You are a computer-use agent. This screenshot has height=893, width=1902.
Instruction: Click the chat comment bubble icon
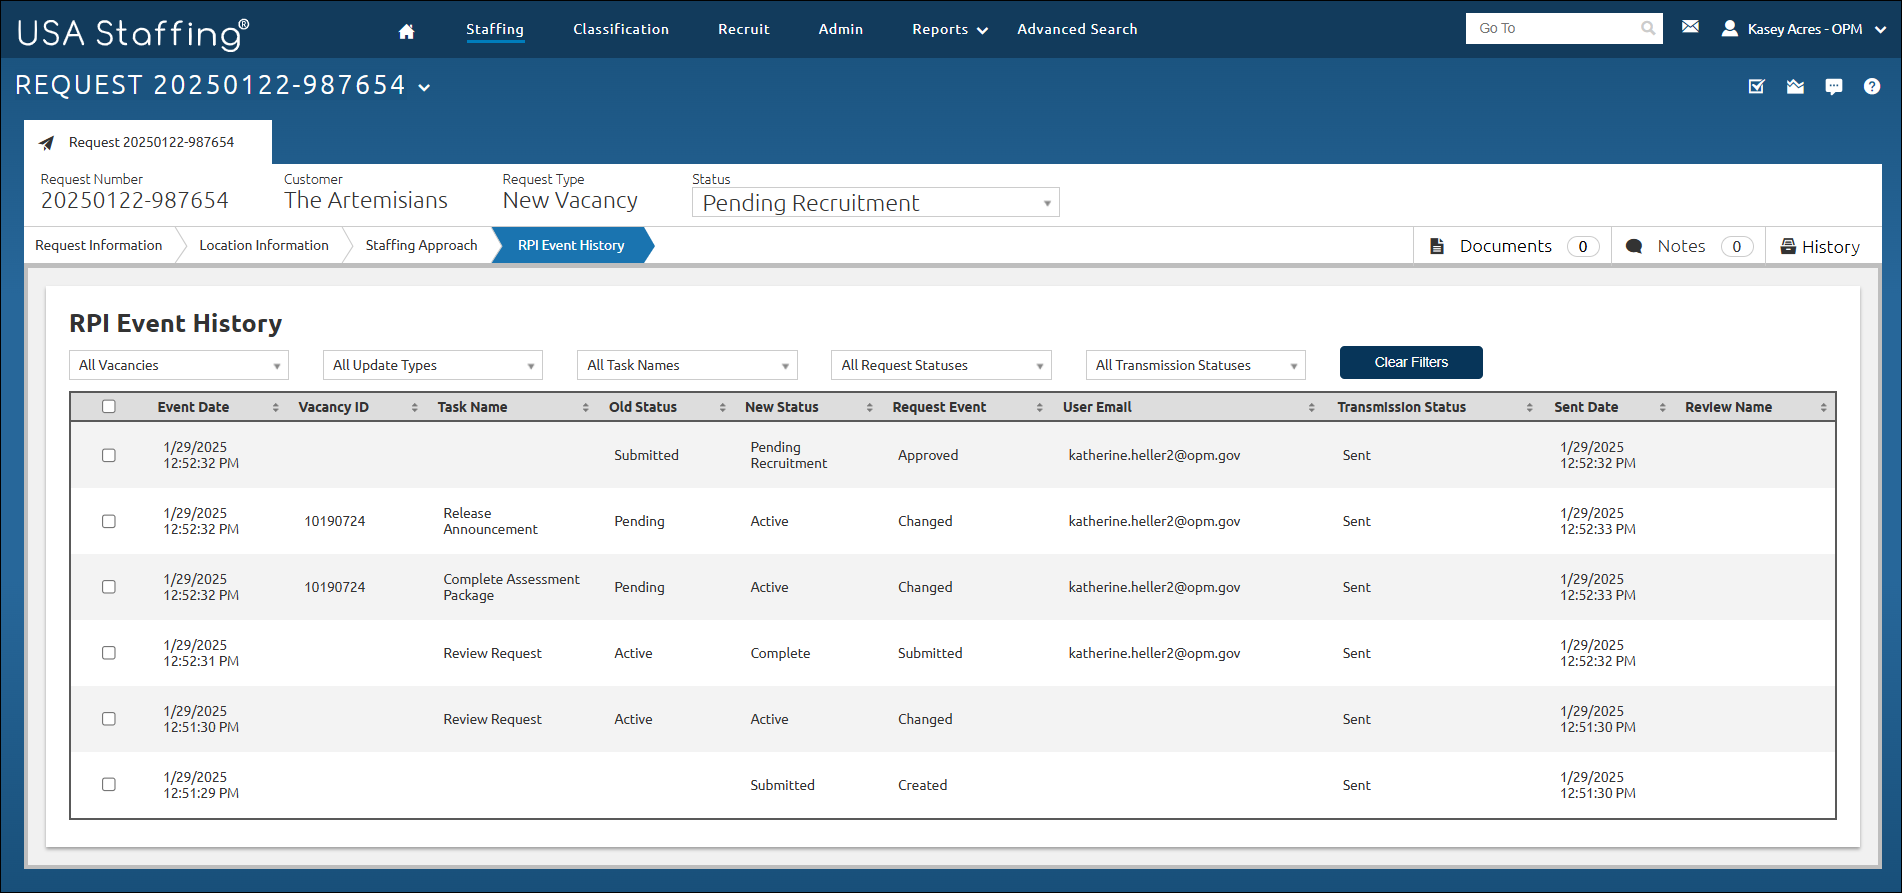tap(1834, 87)
